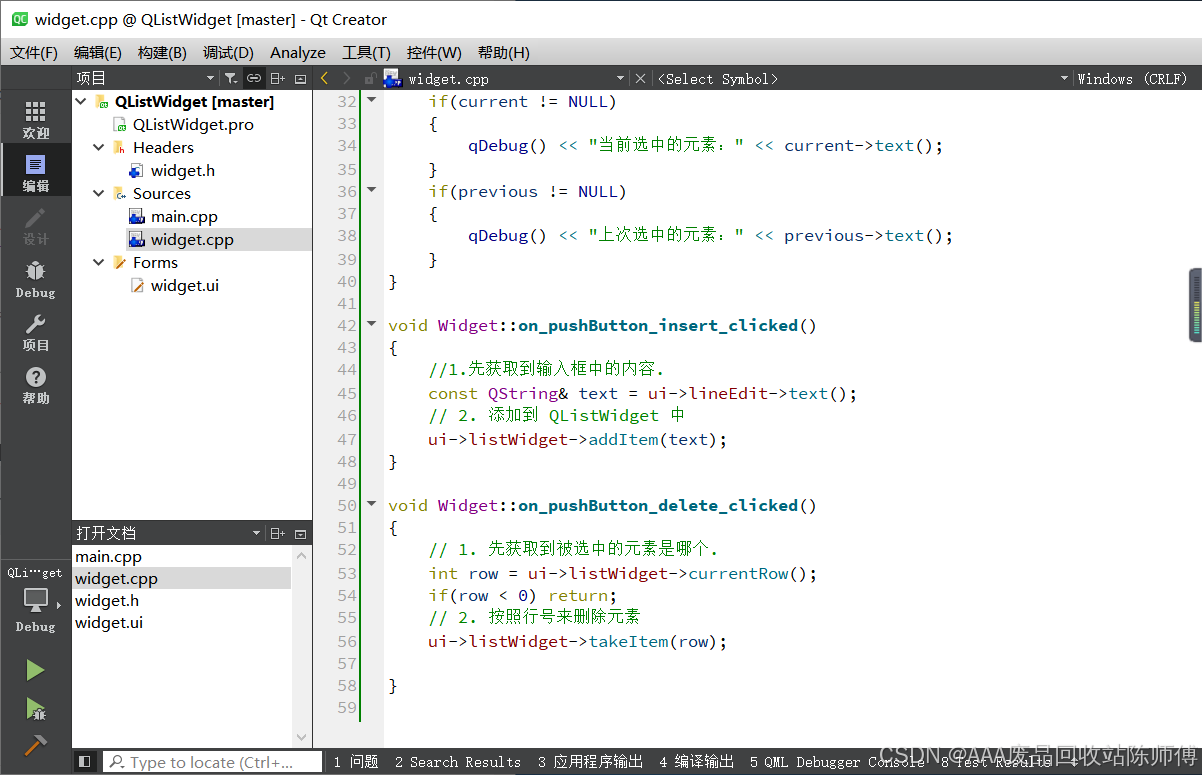Split the open documents panel
This screenshot has width=1202, height=775.
277,533
